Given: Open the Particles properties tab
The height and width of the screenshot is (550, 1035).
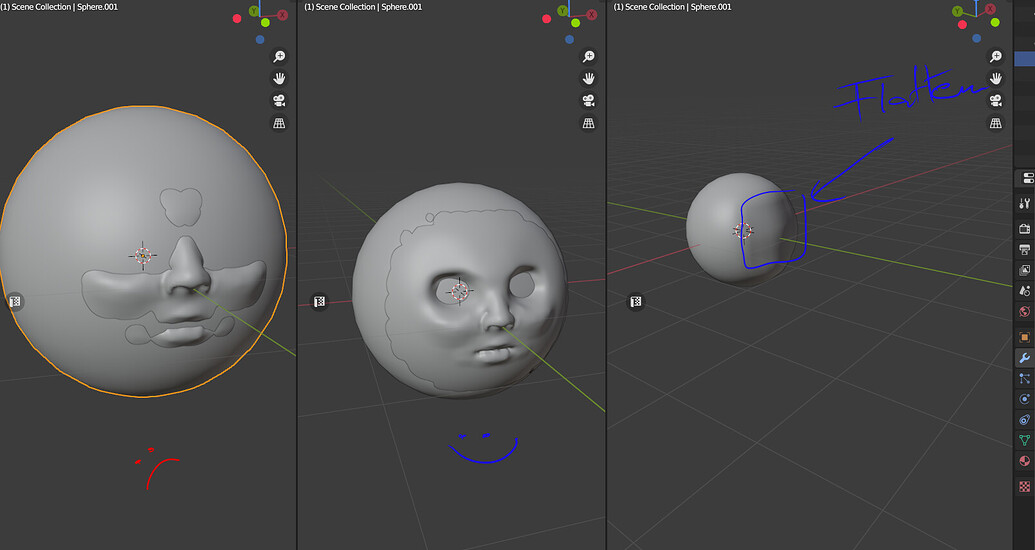Looking at the screenshot, I should (1024, 378).
